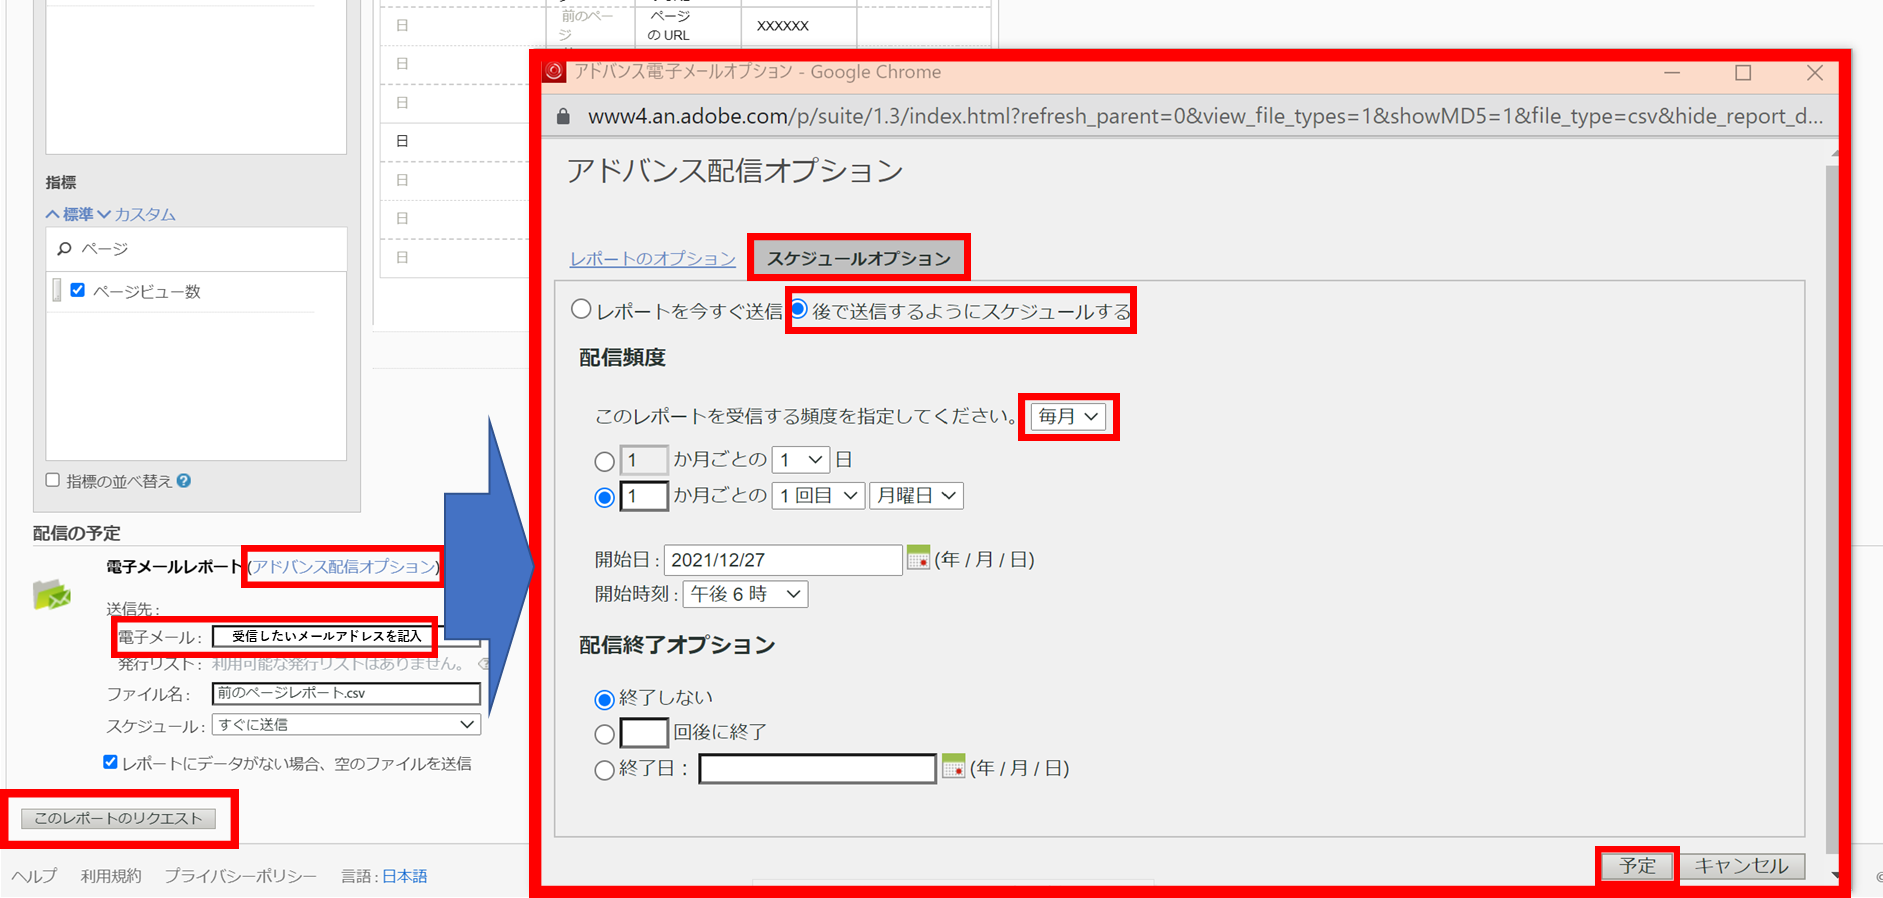Click the このレポートのリクエスト button

click(118, 818)
